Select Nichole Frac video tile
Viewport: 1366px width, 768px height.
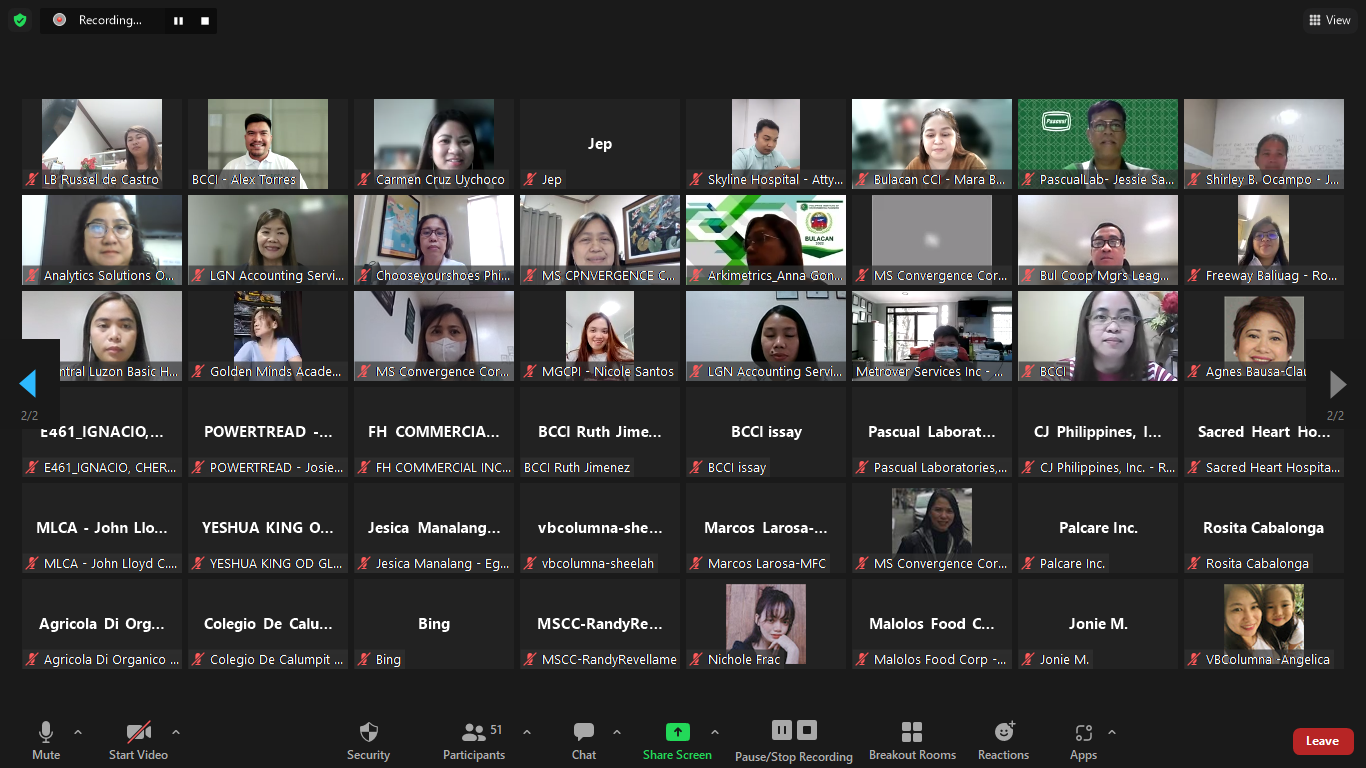pyautogui.click(x=766, y=624)
